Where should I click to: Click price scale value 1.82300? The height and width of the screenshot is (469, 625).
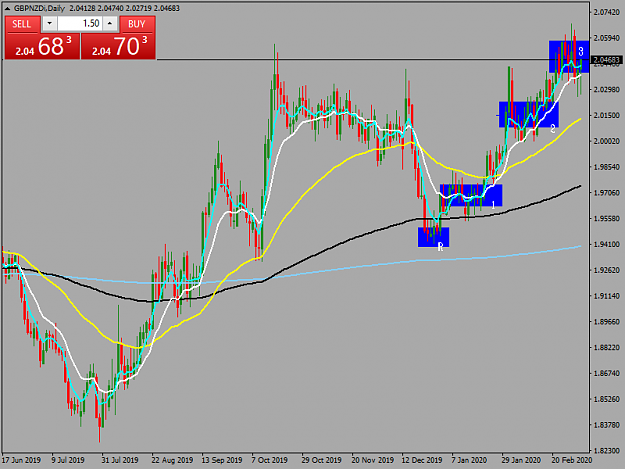pos(607,451)
